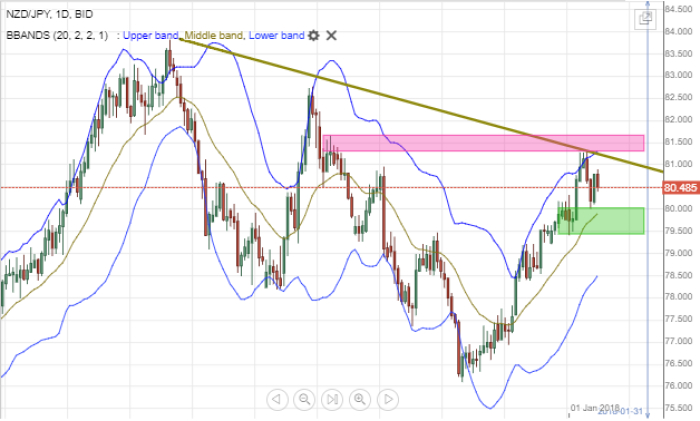
Task: Click the 76.000 price axis label
Action: click(678, 386)
